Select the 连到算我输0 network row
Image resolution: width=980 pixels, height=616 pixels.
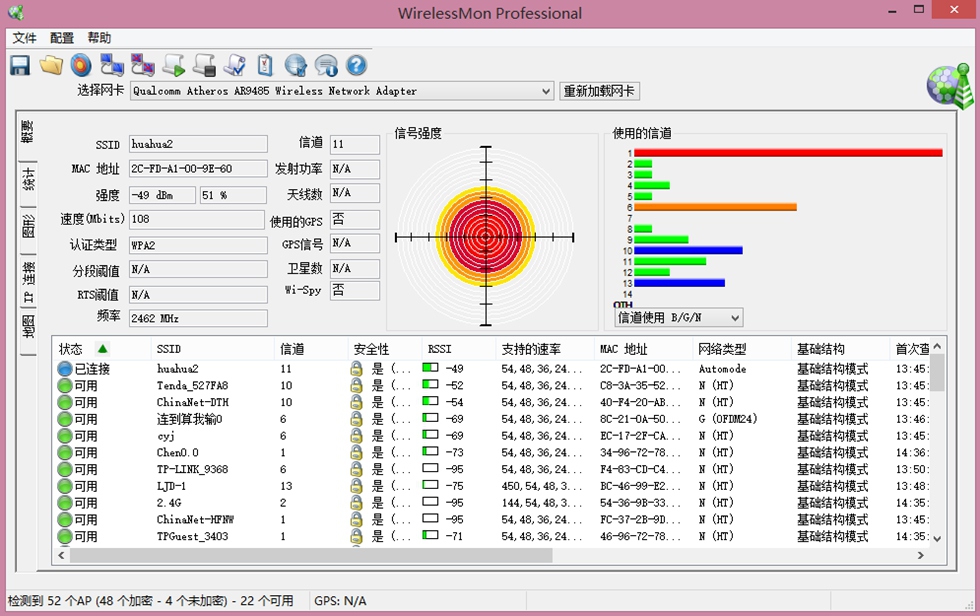tap(492, 419)
